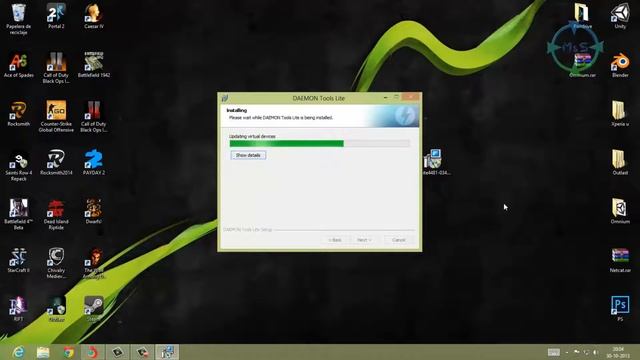Click the taskbar clock and date
Image resolution: width=640 pixels, height=360 pixels.
point(618,352)
